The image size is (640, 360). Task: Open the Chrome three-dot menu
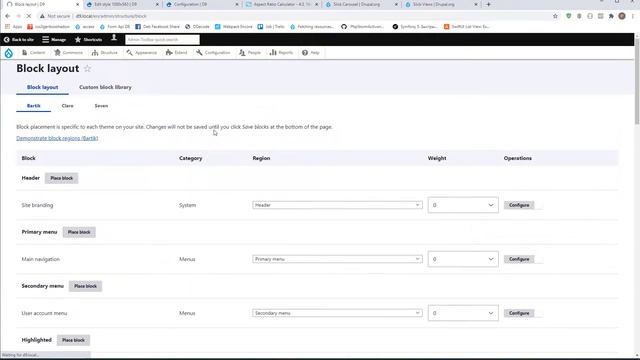coord(633,16)
